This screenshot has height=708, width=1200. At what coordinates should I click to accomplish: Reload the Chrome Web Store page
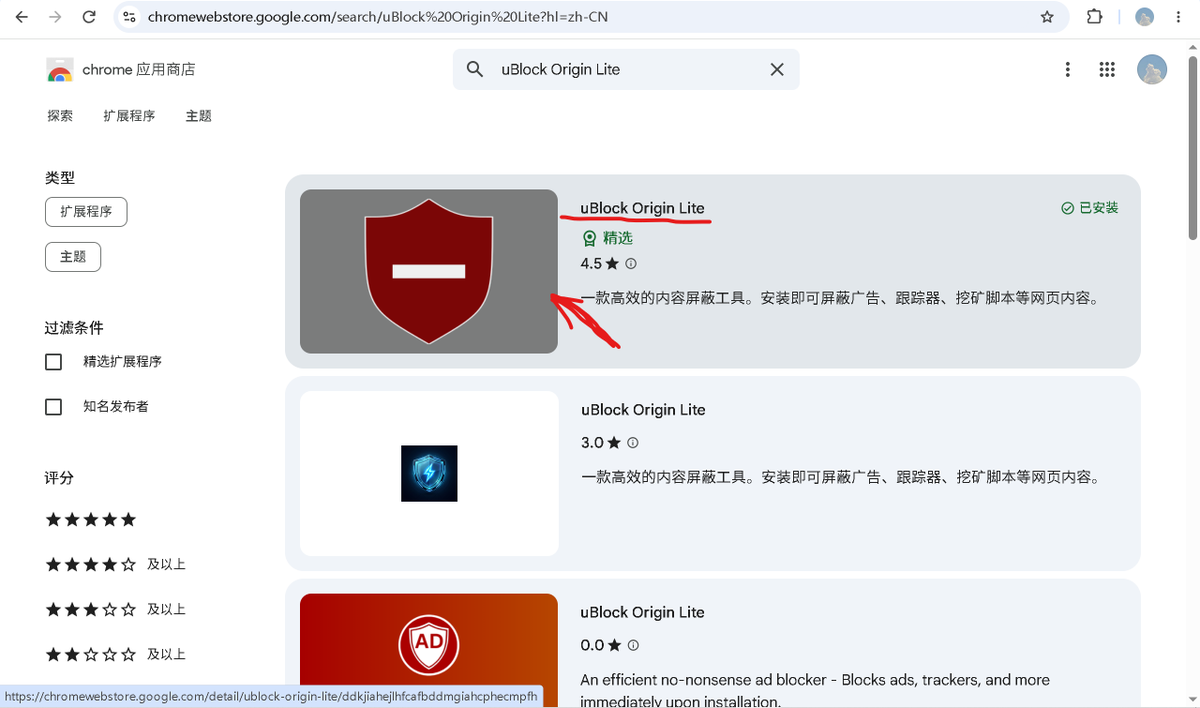(x=89, y=17)
